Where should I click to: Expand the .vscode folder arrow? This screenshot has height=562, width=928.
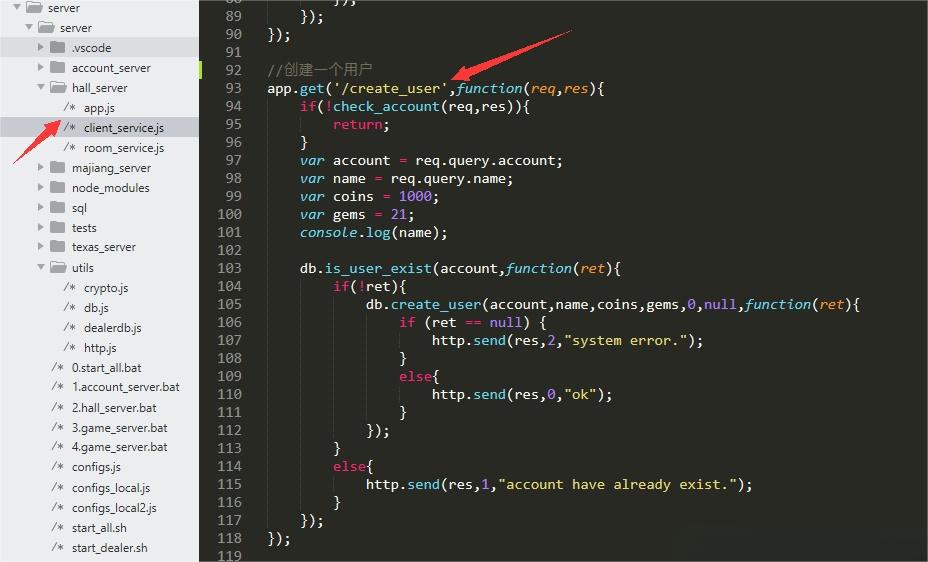pyautogui.click(x=40, y=47)
